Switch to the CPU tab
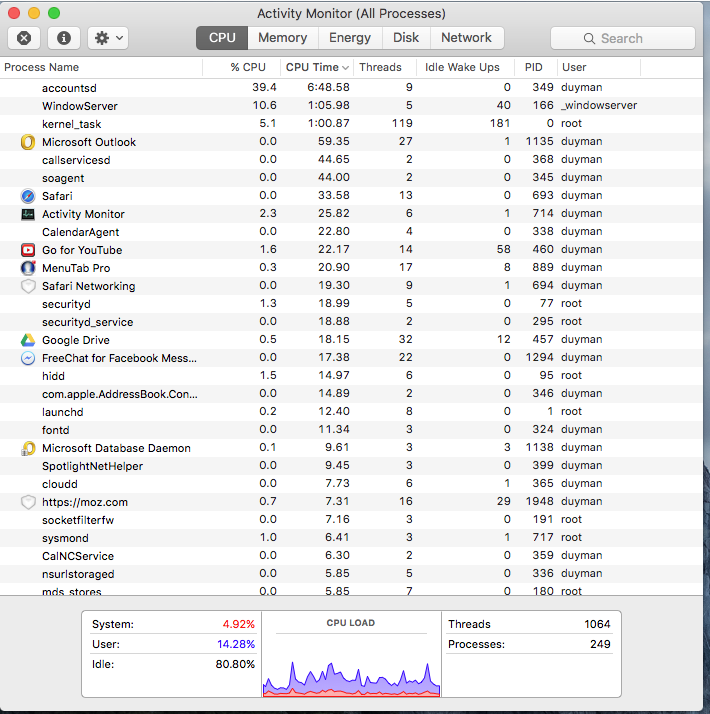This screenshot has height=714, width=710. point(222,37)
